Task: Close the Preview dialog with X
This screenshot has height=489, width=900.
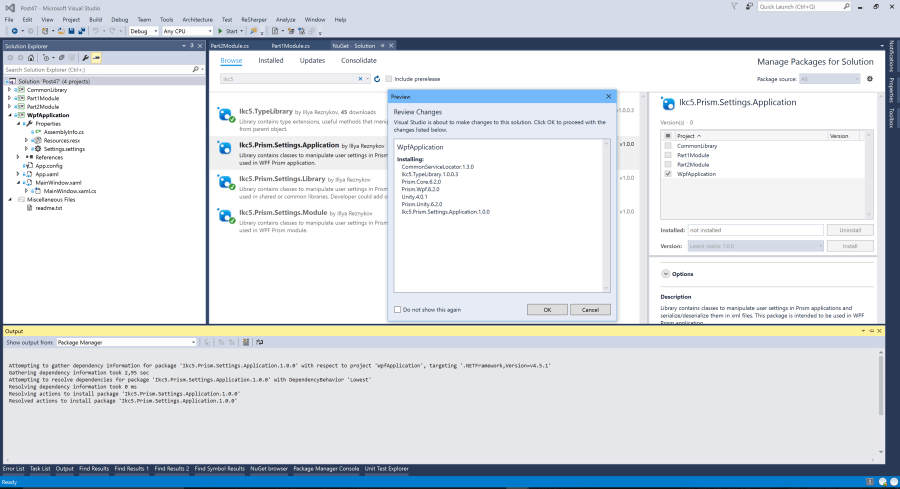Action: point(608,96)
